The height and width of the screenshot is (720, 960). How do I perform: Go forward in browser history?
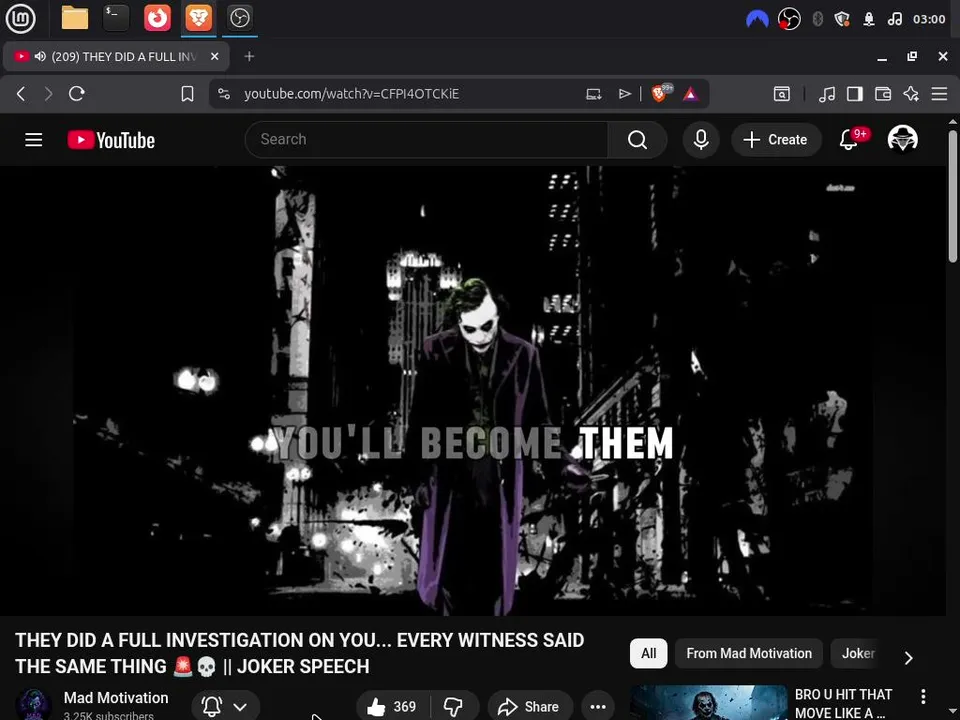[x=48, y=94]
